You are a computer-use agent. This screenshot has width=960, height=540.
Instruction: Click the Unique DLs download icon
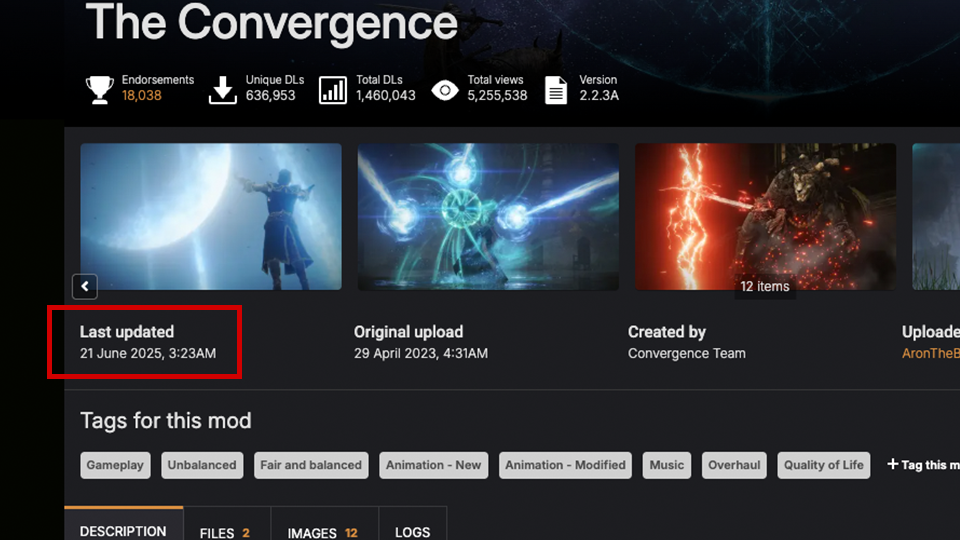pos(222,91)
